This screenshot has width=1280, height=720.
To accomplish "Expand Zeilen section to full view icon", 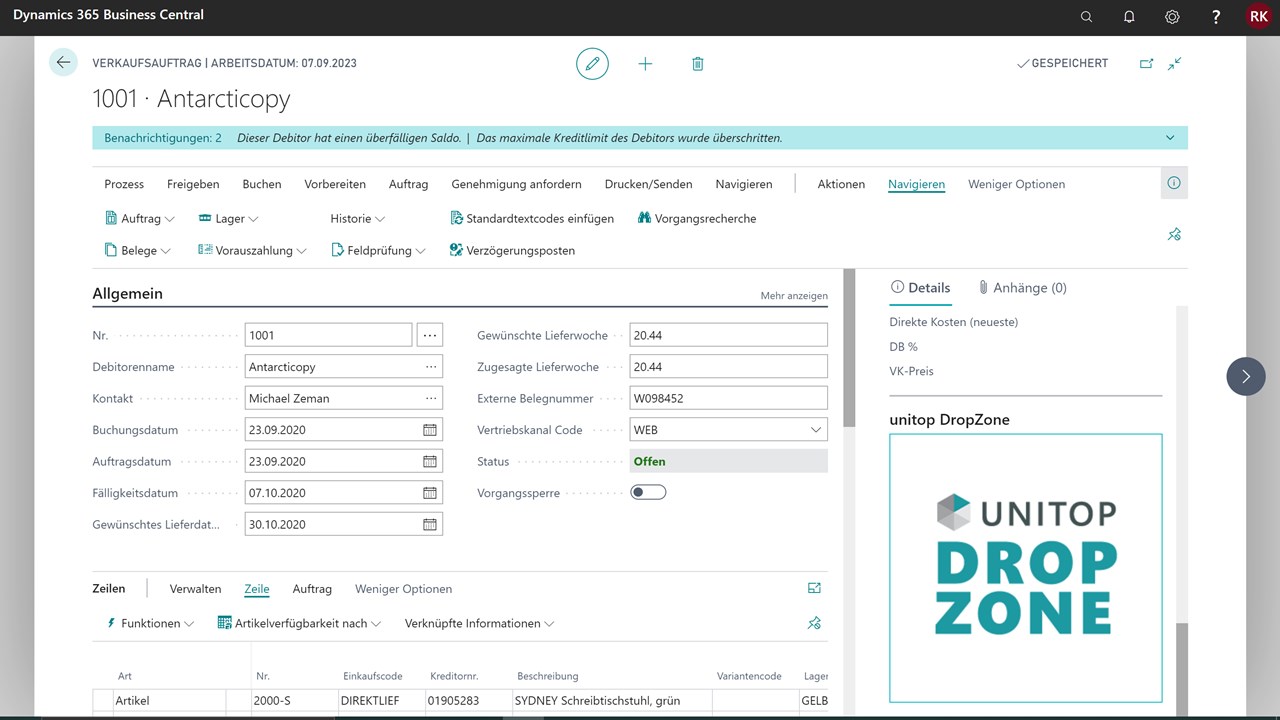I will [x=814, y=588].
